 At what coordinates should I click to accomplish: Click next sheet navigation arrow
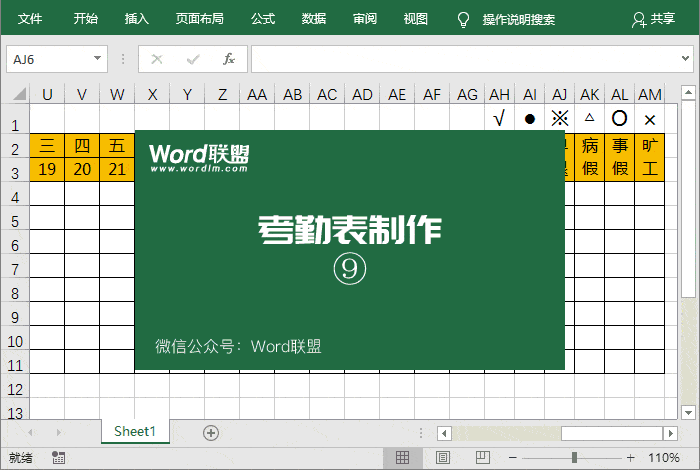pyautogui.click(x=58, y=432)
